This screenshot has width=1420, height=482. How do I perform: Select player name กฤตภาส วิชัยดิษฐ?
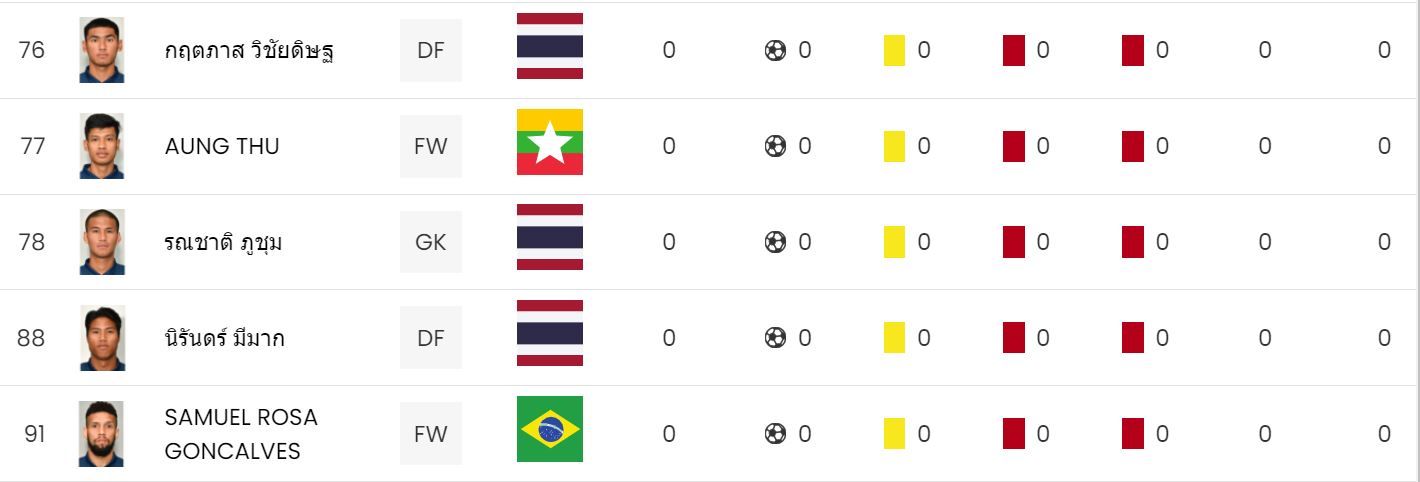point(249,50)
